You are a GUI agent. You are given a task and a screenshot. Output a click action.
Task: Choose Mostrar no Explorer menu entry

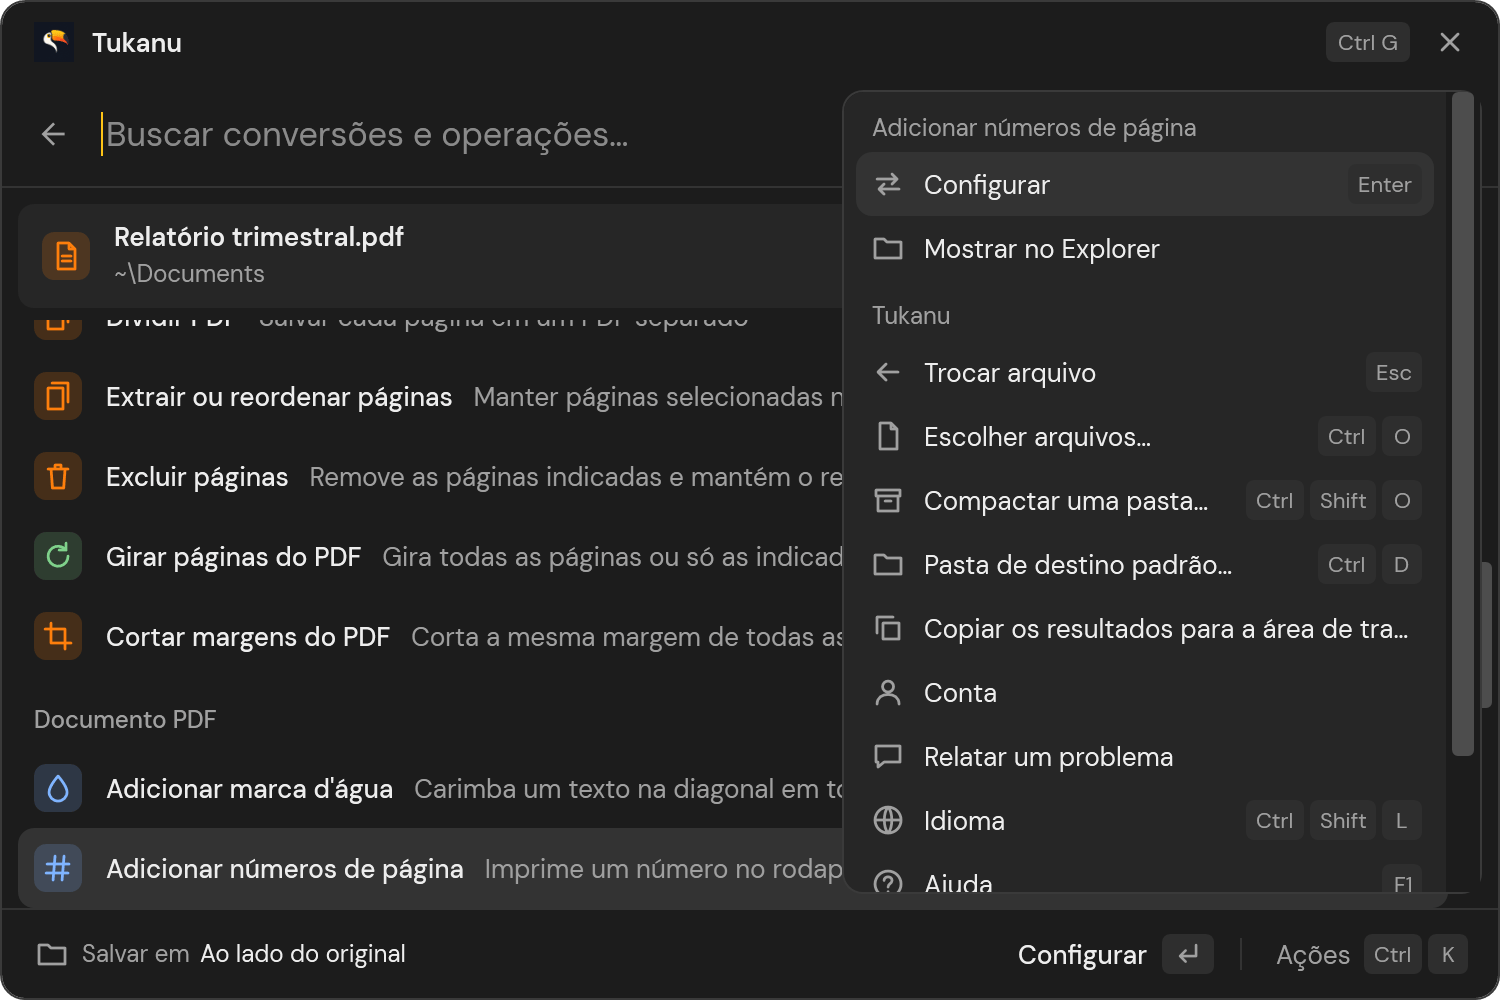pos(1145,248)
